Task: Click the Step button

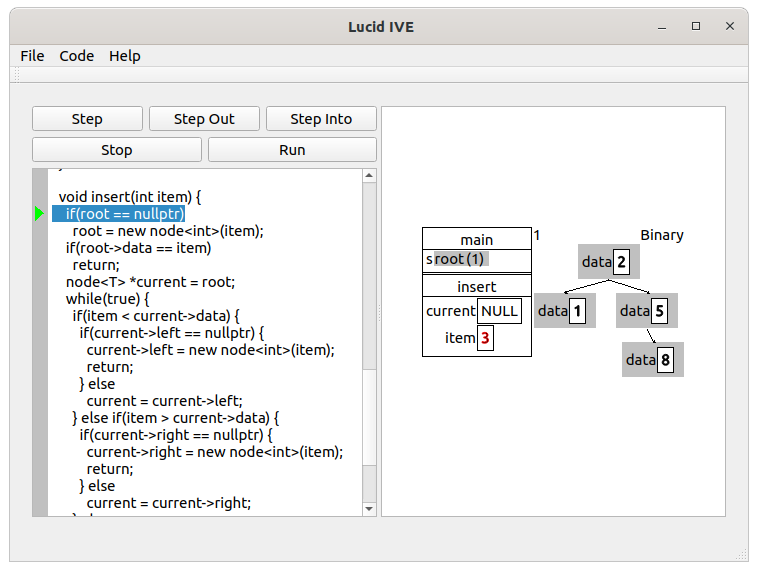Action: coord(87,119)
